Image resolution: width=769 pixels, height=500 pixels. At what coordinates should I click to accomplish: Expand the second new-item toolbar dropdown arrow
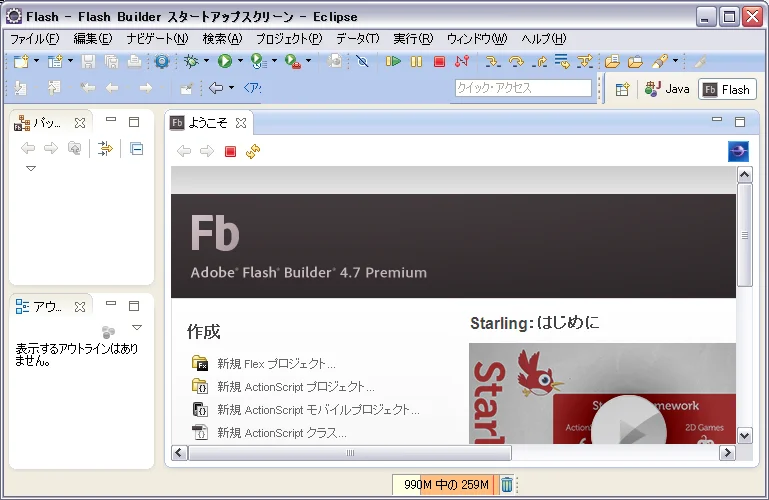tap(70, 61)
